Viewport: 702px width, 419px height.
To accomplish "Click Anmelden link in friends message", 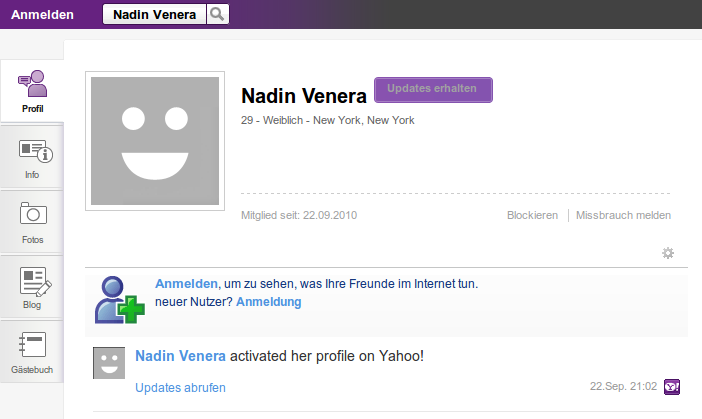I will pyautogui.click(x=186, y=284).
